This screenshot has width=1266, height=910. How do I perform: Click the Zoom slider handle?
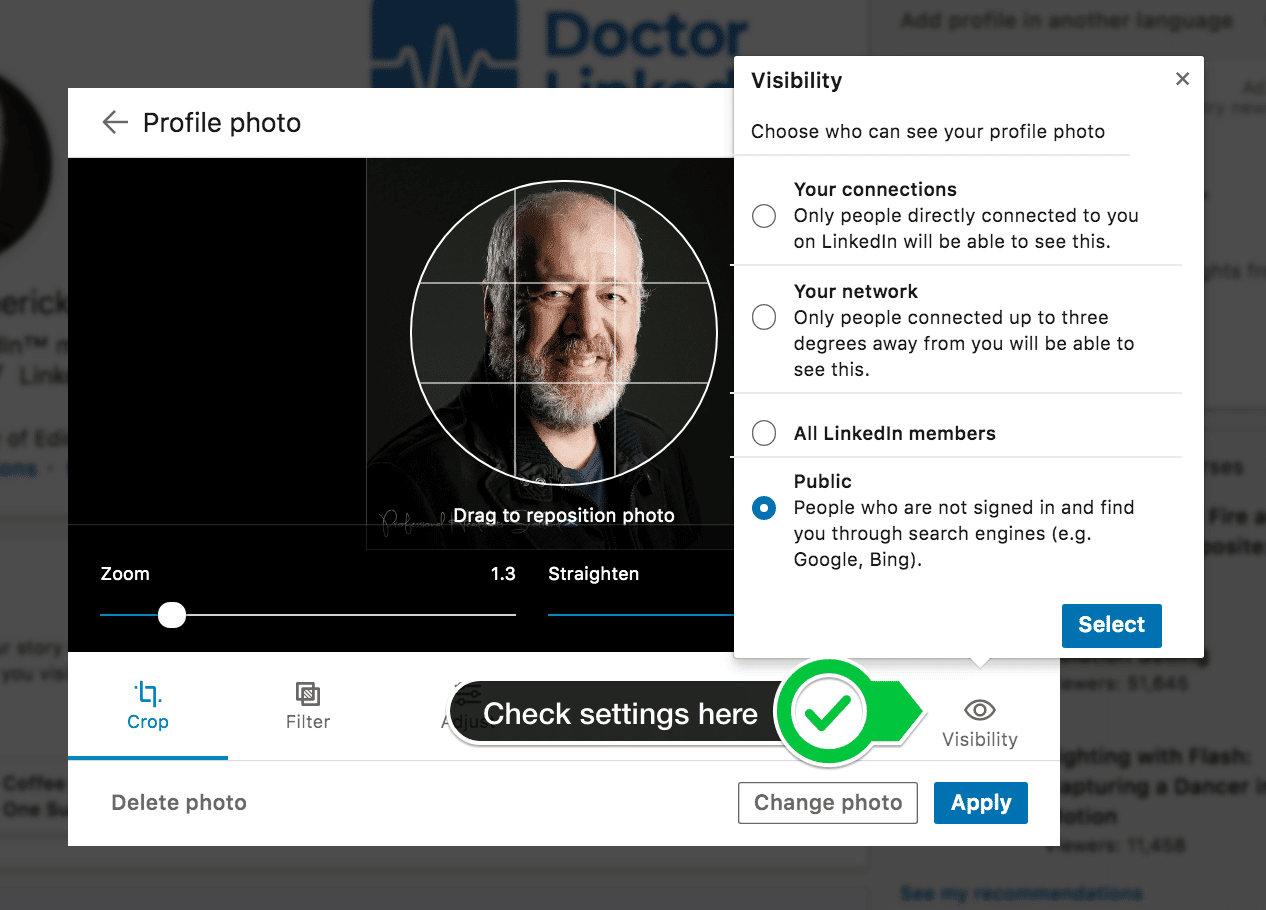[172, 615]
